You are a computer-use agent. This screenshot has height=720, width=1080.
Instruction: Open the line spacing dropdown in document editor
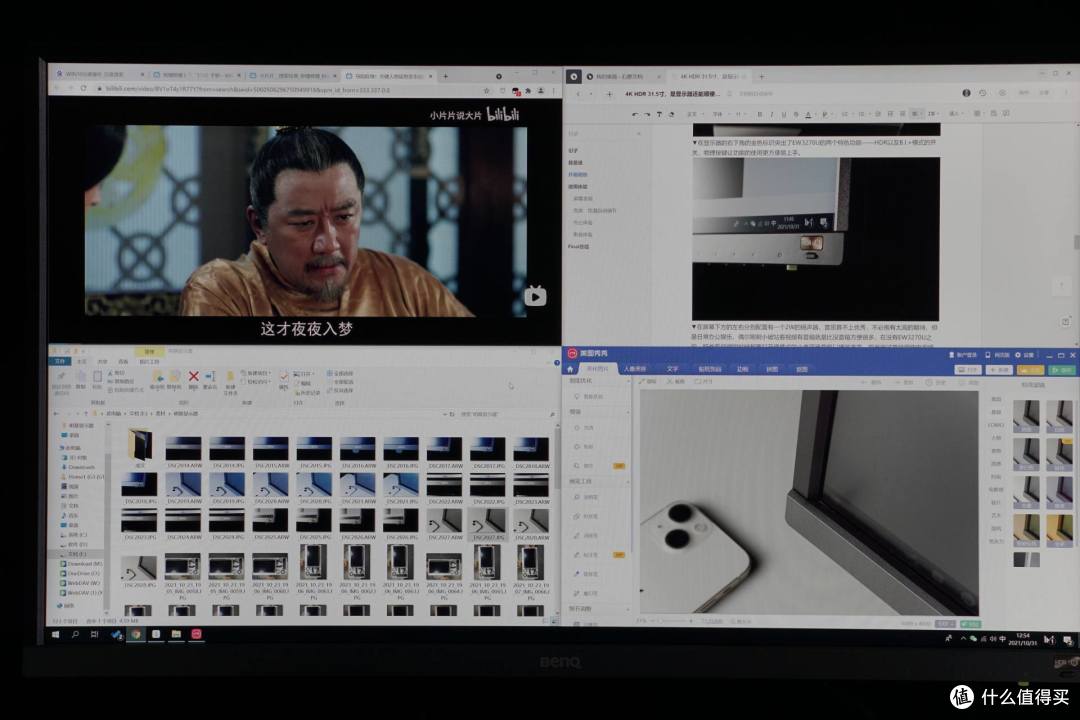pyautogui.click(x=932, y=114)
